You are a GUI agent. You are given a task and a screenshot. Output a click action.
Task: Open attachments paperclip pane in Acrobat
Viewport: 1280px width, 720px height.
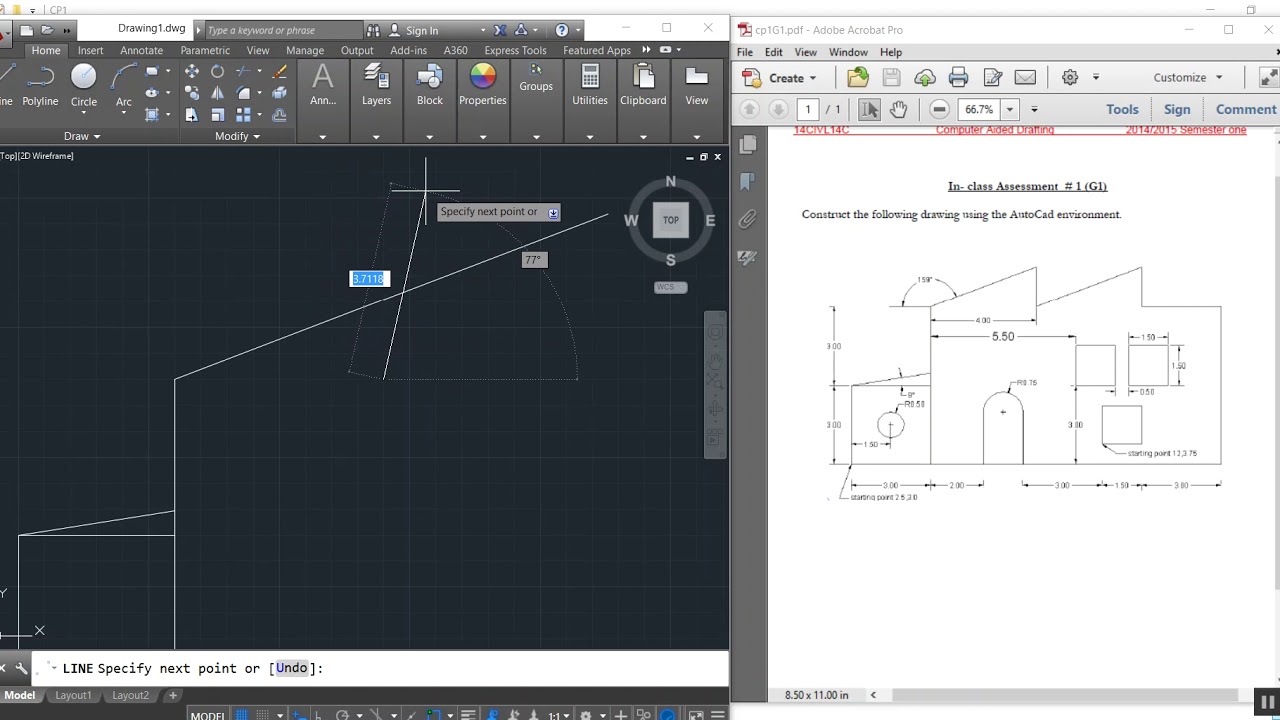pos(748,219)
